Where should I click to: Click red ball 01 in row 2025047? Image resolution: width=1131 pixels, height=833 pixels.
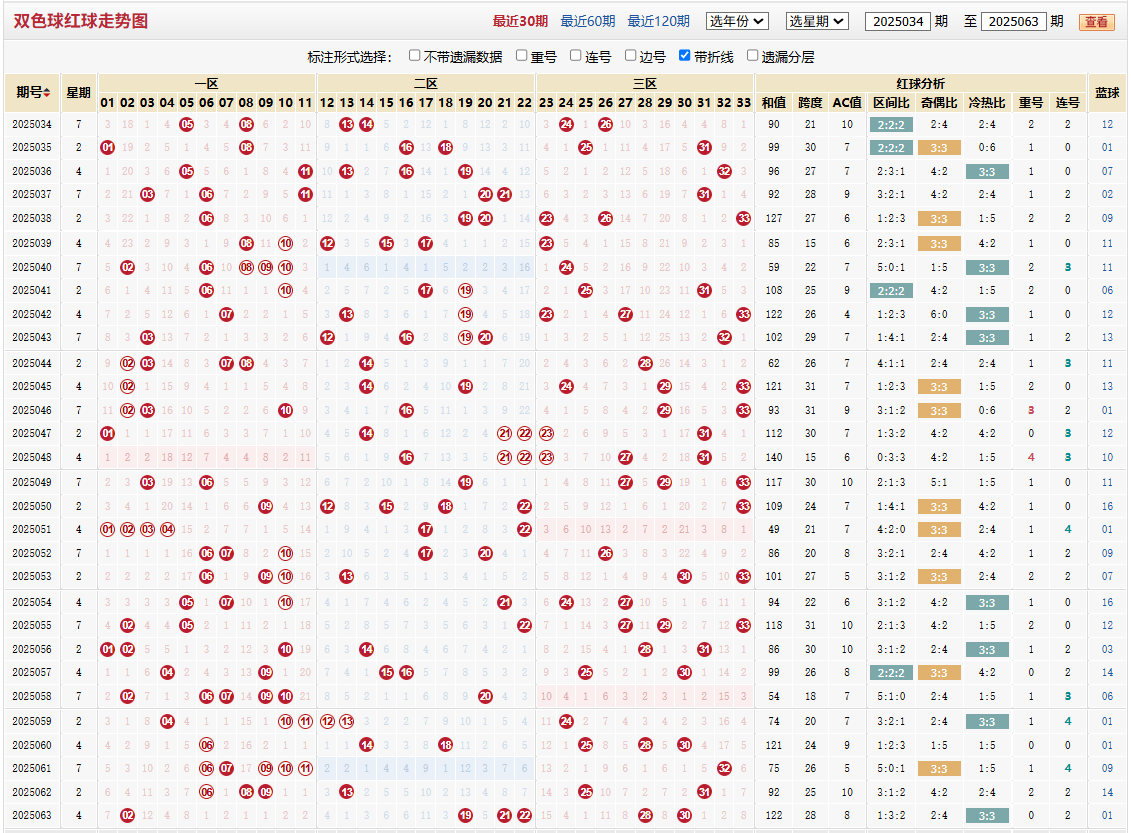click(107, 433)
